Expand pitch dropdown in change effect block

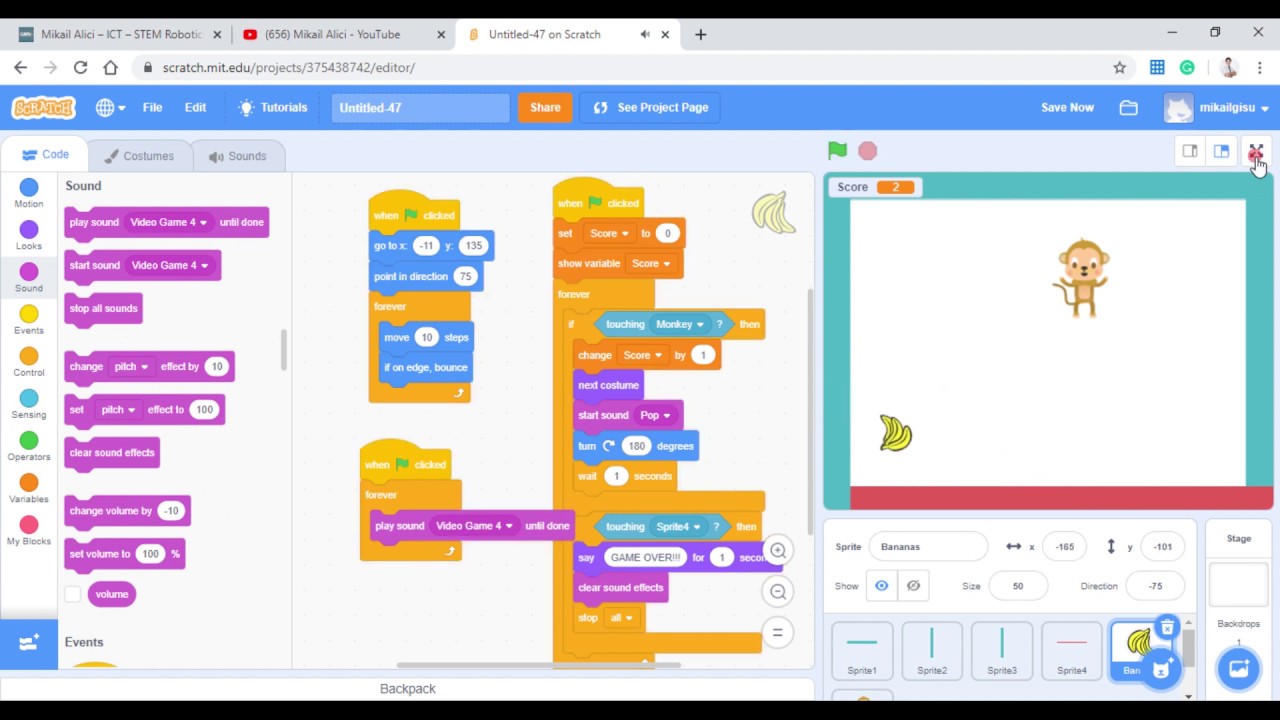(131, 366)
